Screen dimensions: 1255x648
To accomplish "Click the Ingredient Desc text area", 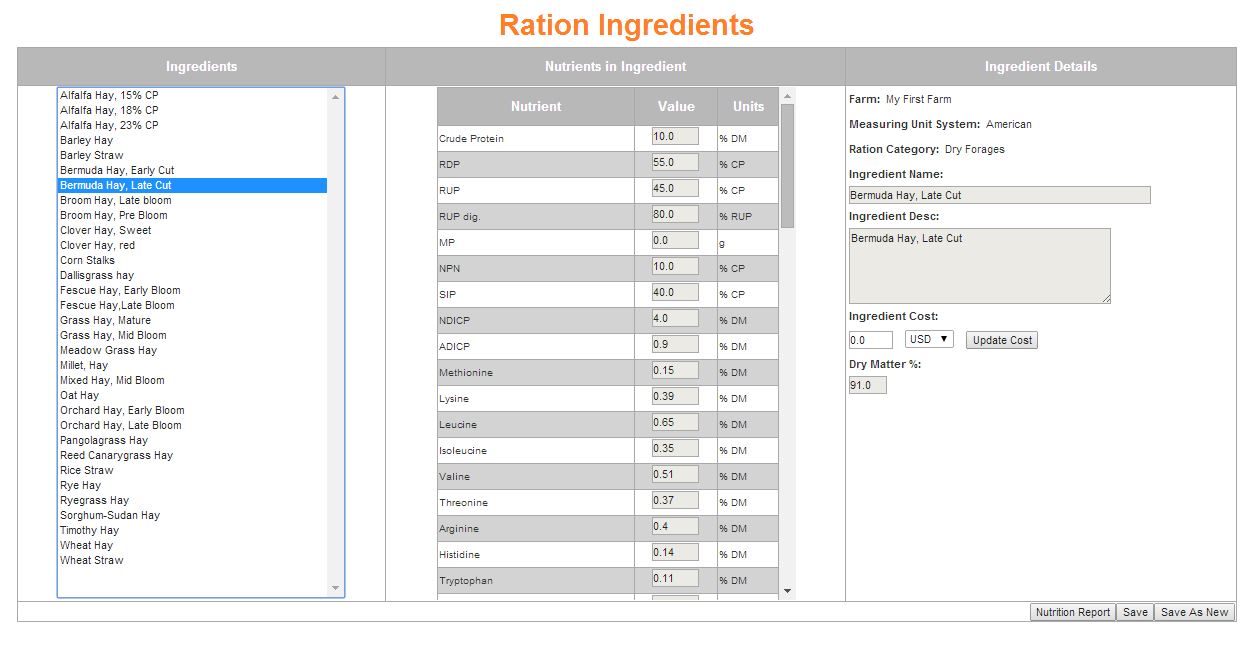I will [x=978, y=265].
